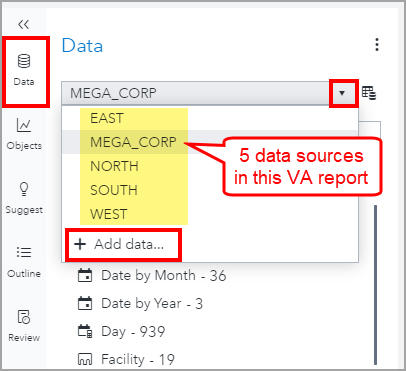Viewport: 406px width, 371px height.
Task: Click calendar icon beside Date by Month
Action: (85, 276)
